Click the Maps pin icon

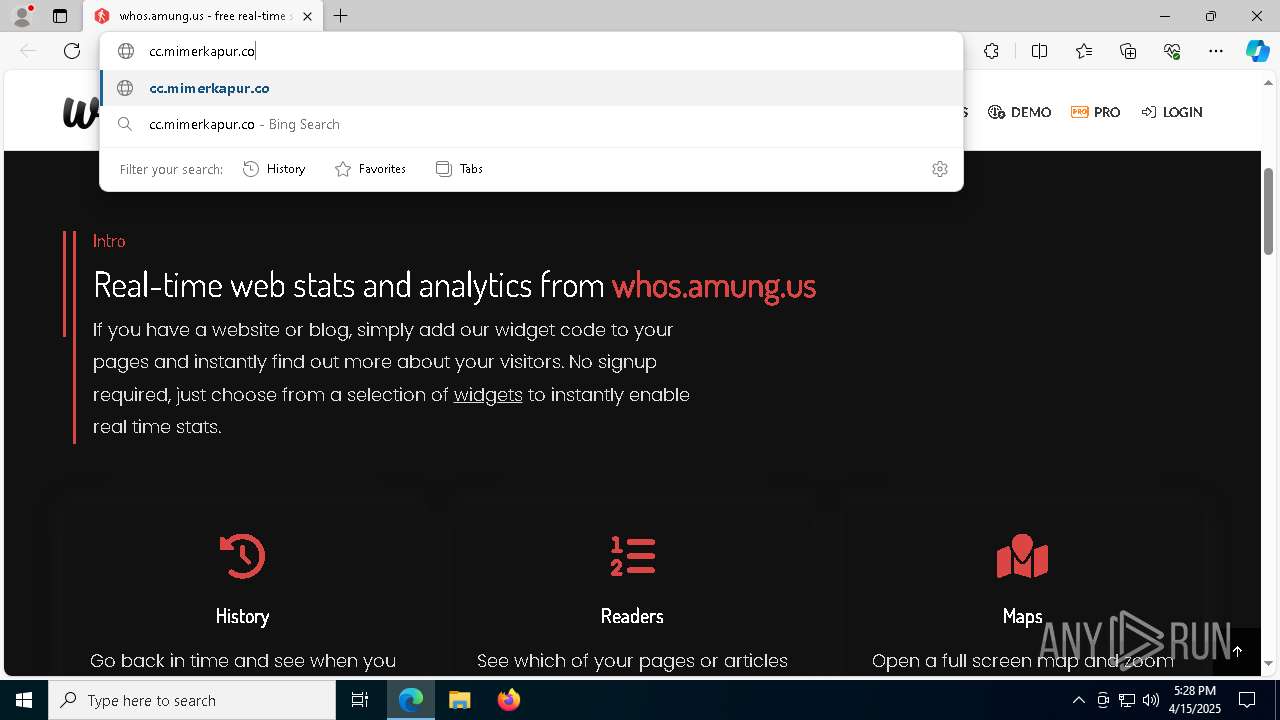[1022, 556]
